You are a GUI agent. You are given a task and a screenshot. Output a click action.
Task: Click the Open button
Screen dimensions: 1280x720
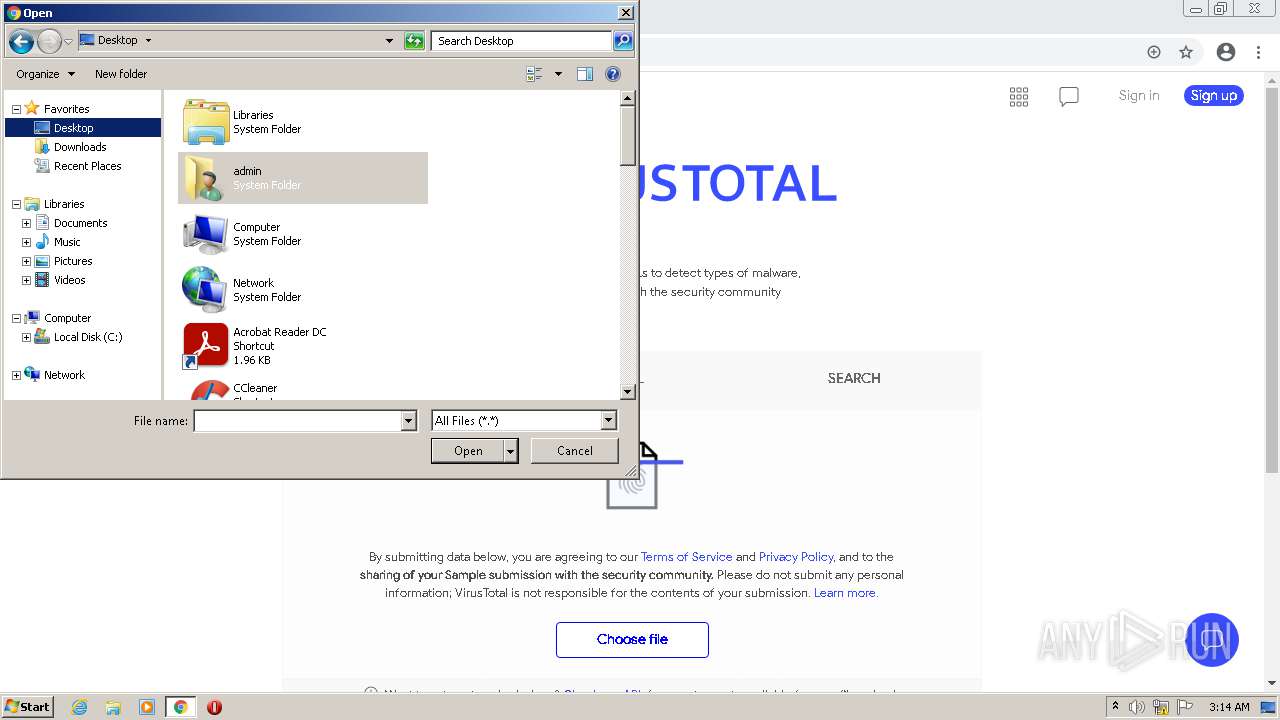coord(468,451)
